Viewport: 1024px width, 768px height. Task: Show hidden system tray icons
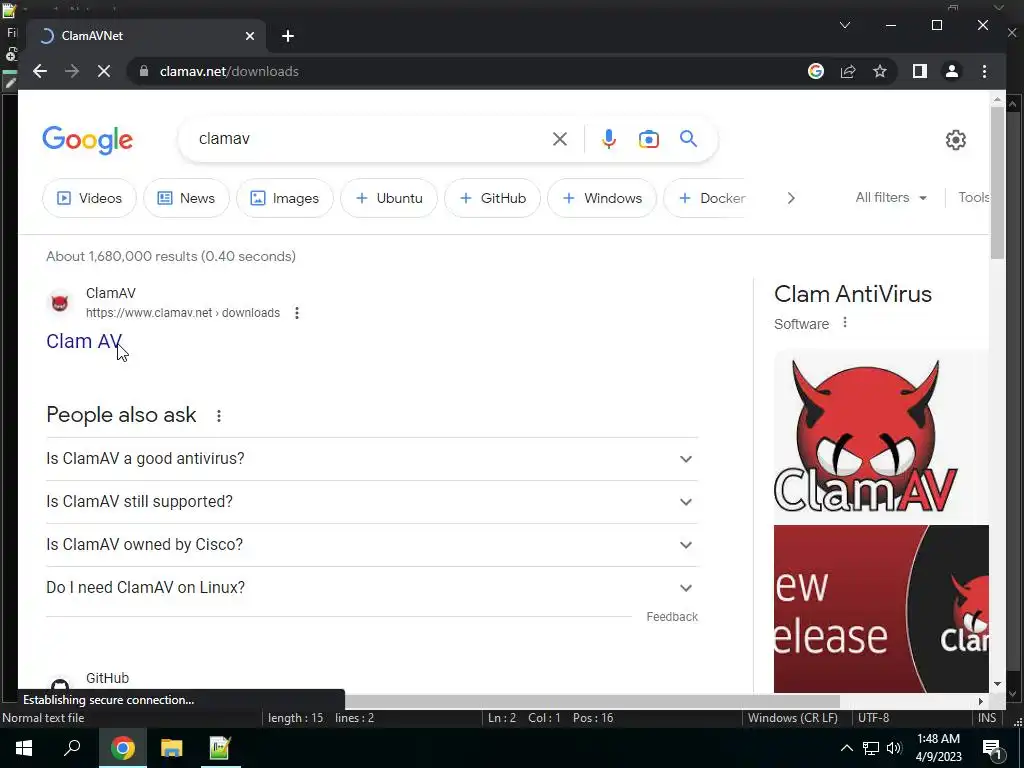pyautogui.click(x=846, y=748)
